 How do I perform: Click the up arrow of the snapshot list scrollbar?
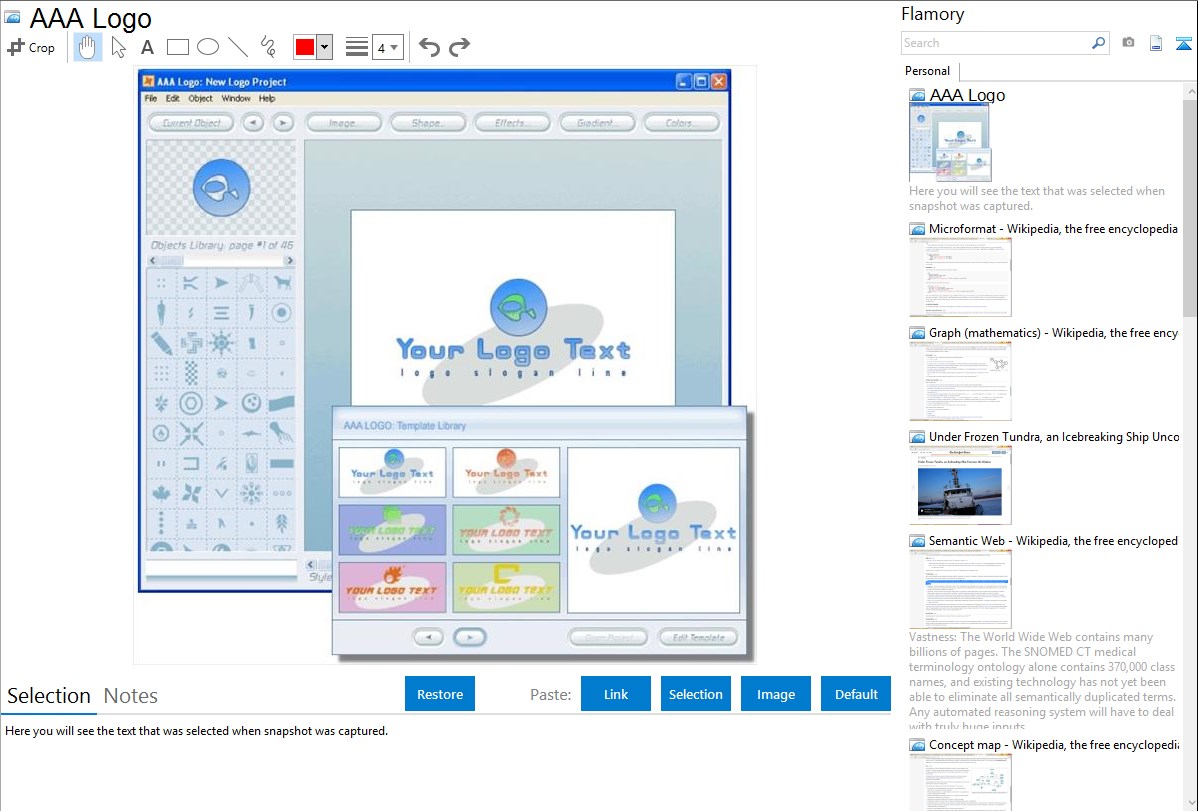click(1191, 91)
